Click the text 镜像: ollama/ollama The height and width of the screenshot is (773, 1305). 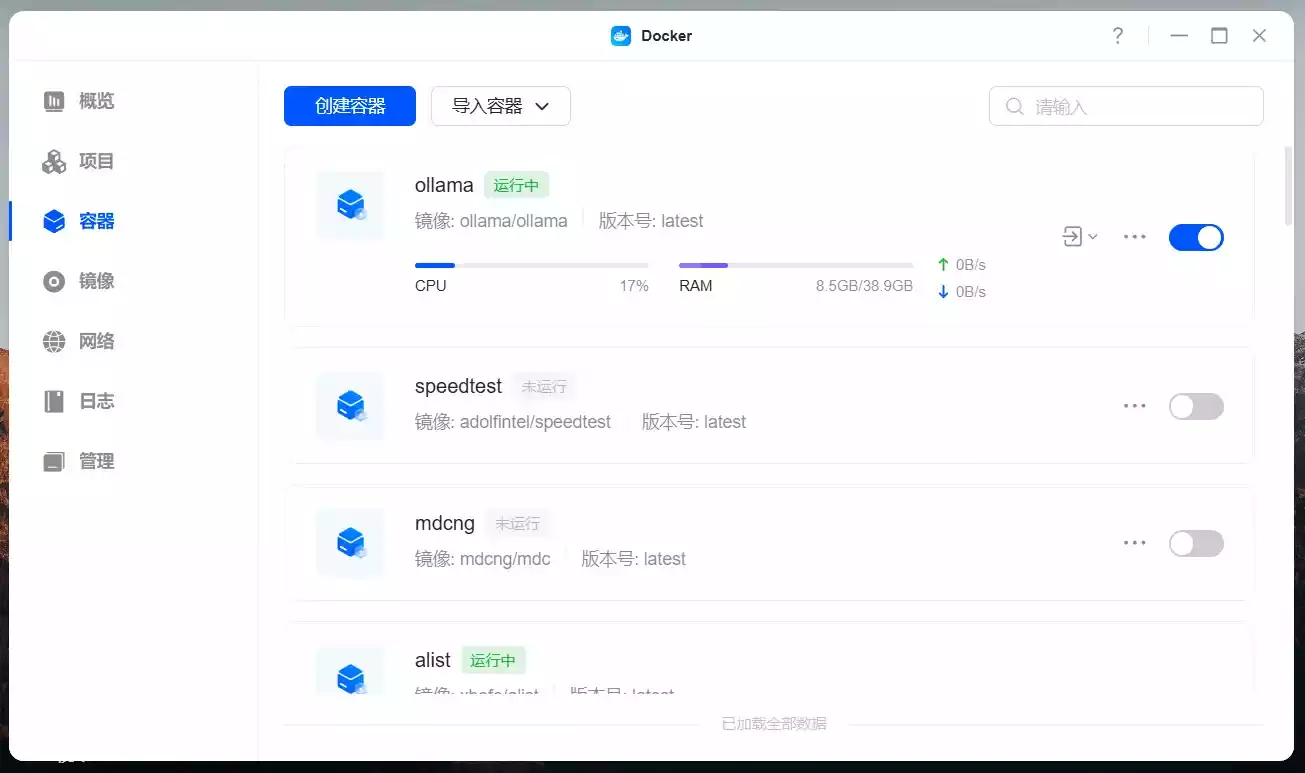[x=491, y=221]
